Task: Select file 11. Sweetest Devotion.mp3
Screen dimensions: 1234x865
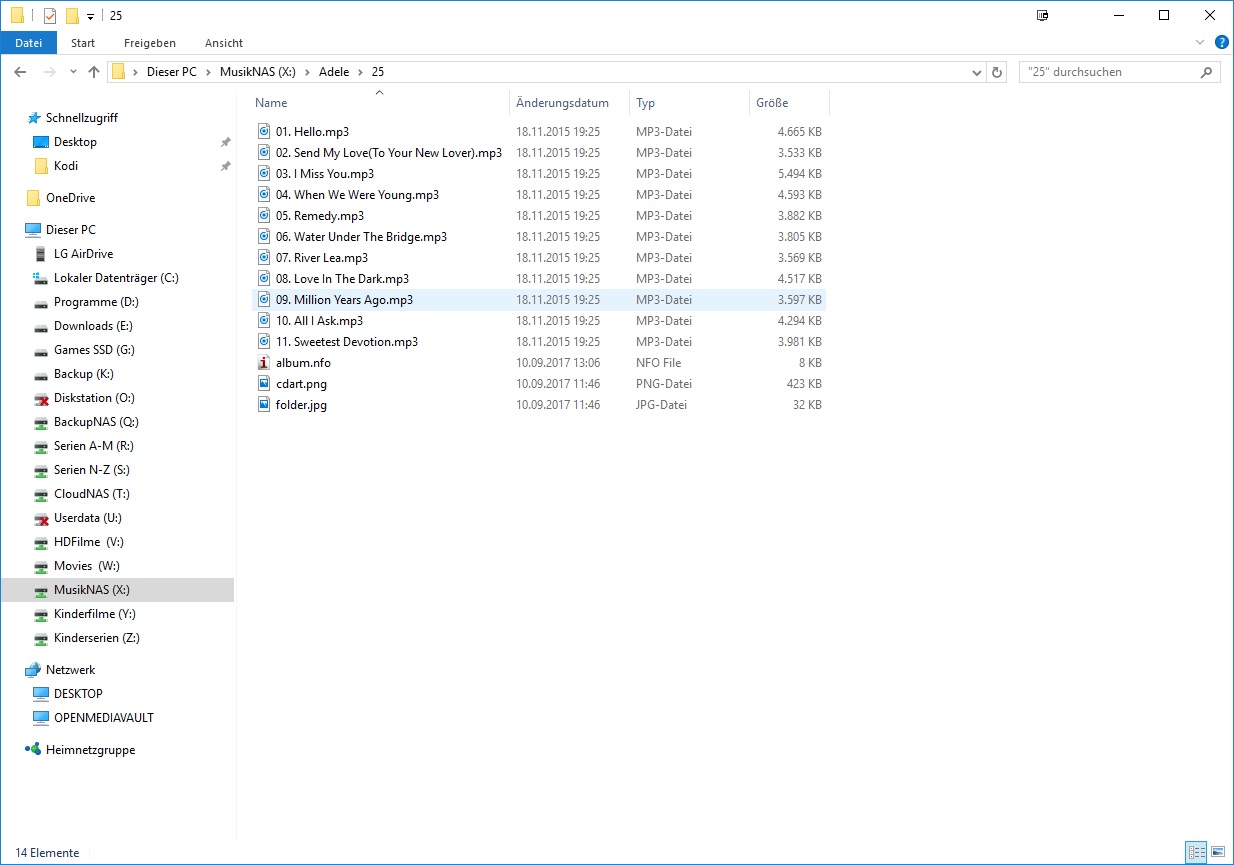Action: (347, 342)
